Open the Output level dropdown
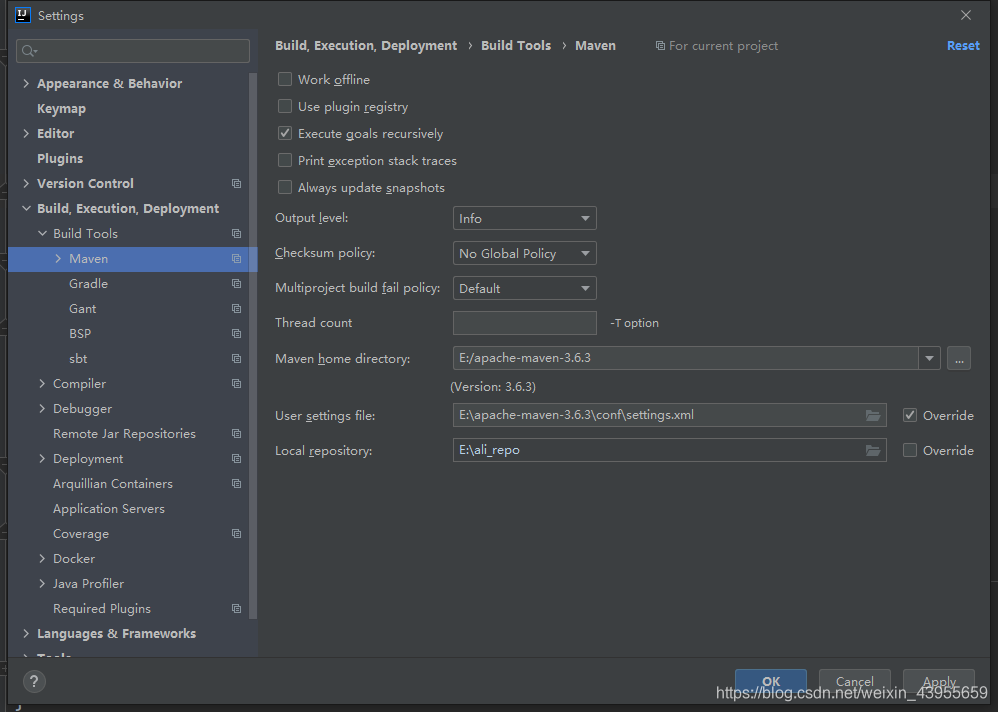The height and width of the screenshot is (712, 998). [x=524, y=218]
